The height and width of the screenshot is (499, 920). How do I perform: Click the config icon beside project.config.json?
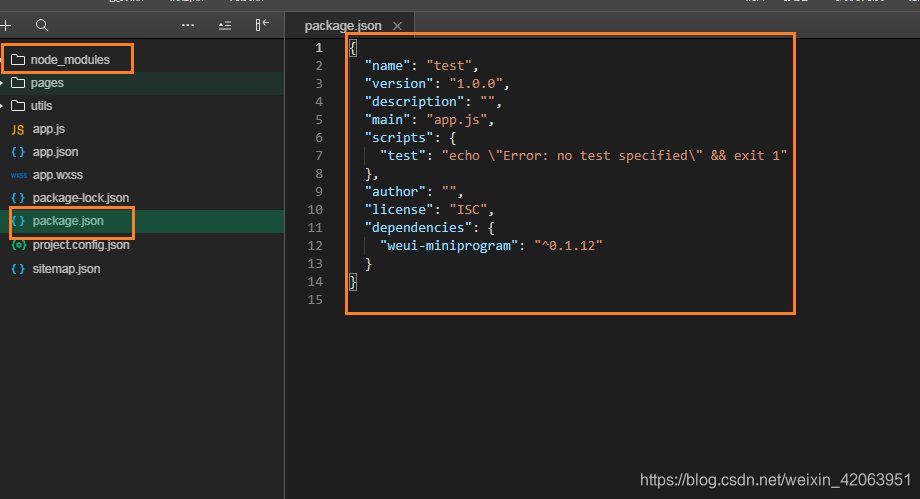pos(19,245)
